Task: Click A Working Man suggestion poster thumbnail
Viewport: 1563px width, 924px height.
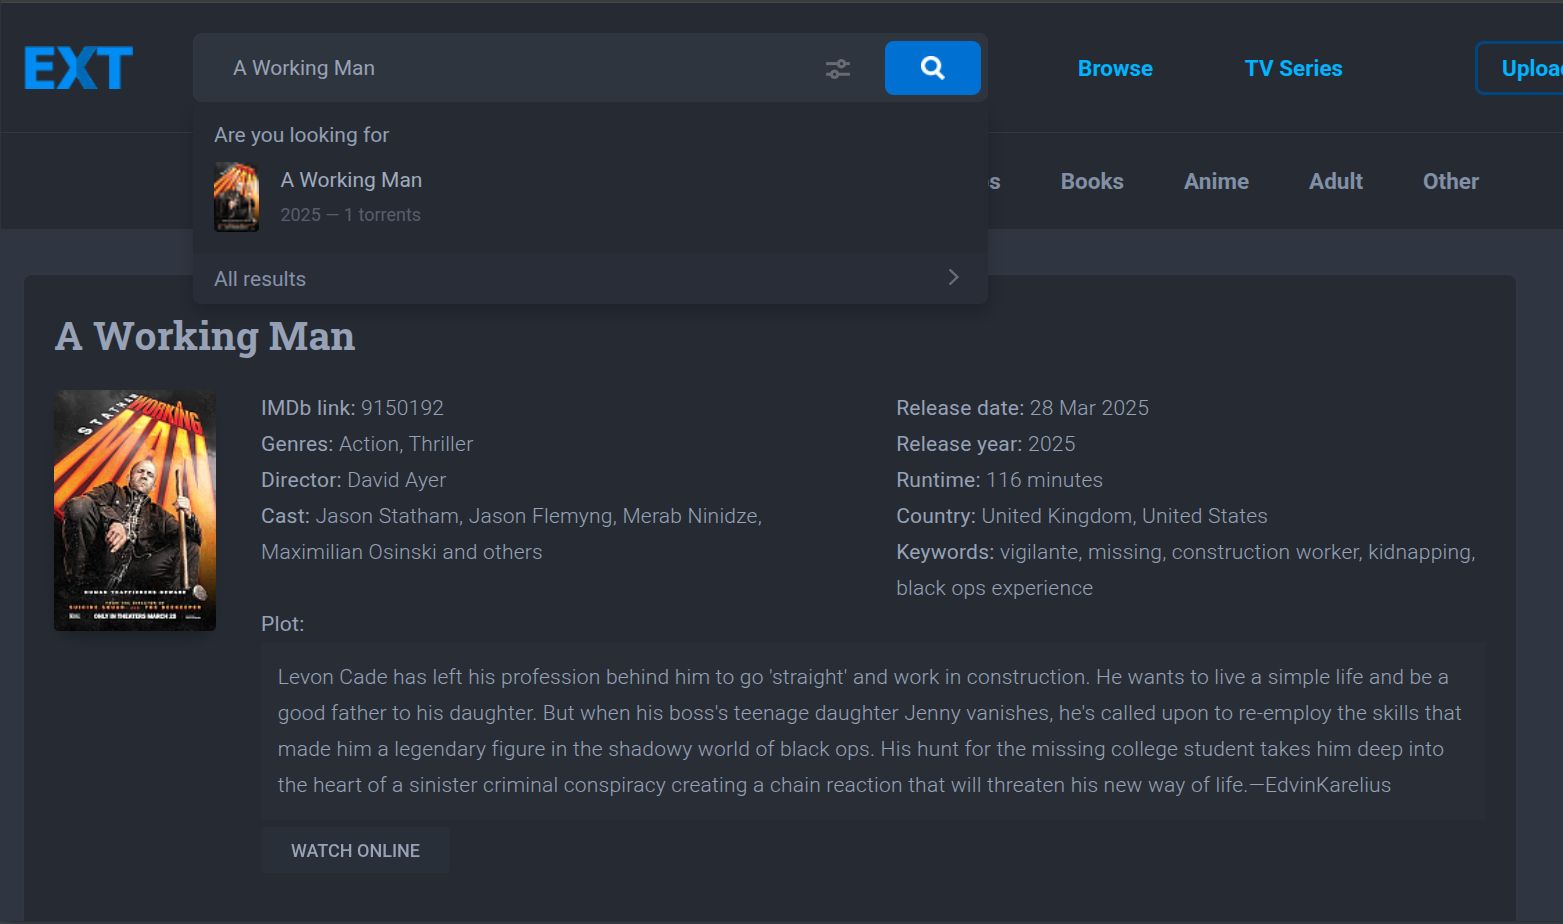Action: 237,197
